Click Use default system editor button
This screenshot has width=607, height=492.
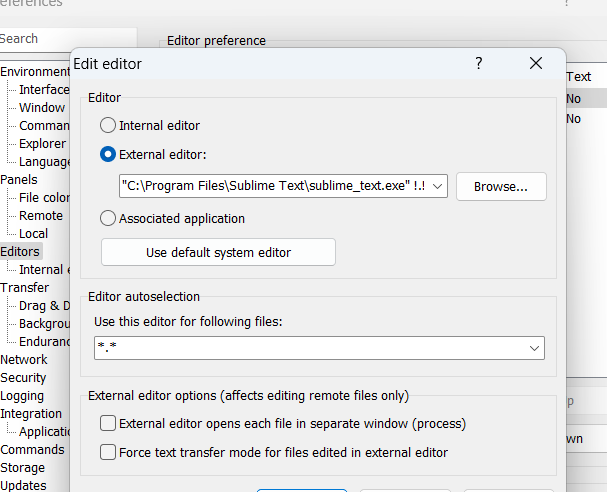tap(218, 252)
